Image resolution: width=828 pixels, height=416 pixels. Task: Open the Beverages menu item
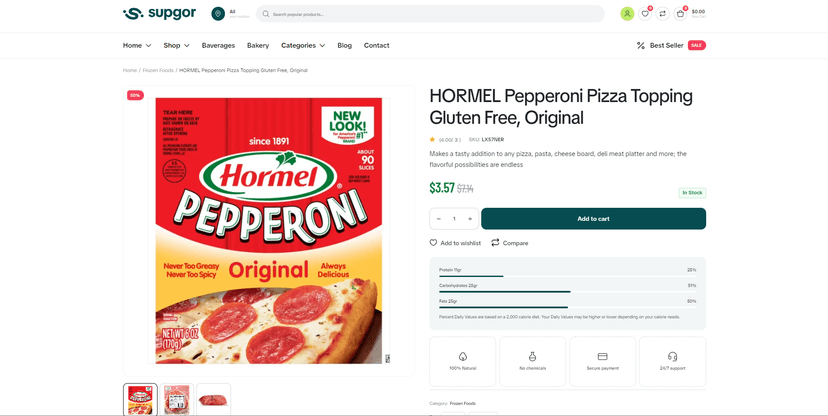tap(218, 45)
